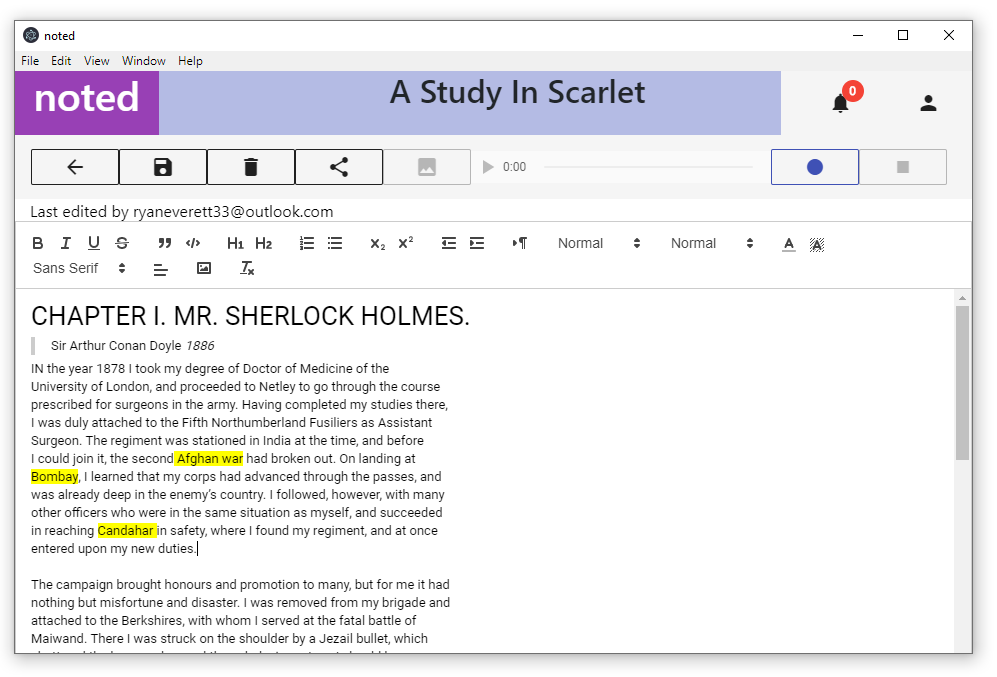997x677 pixels.
Task: Open the text alignment dropdown
Action: pos(161,269)
